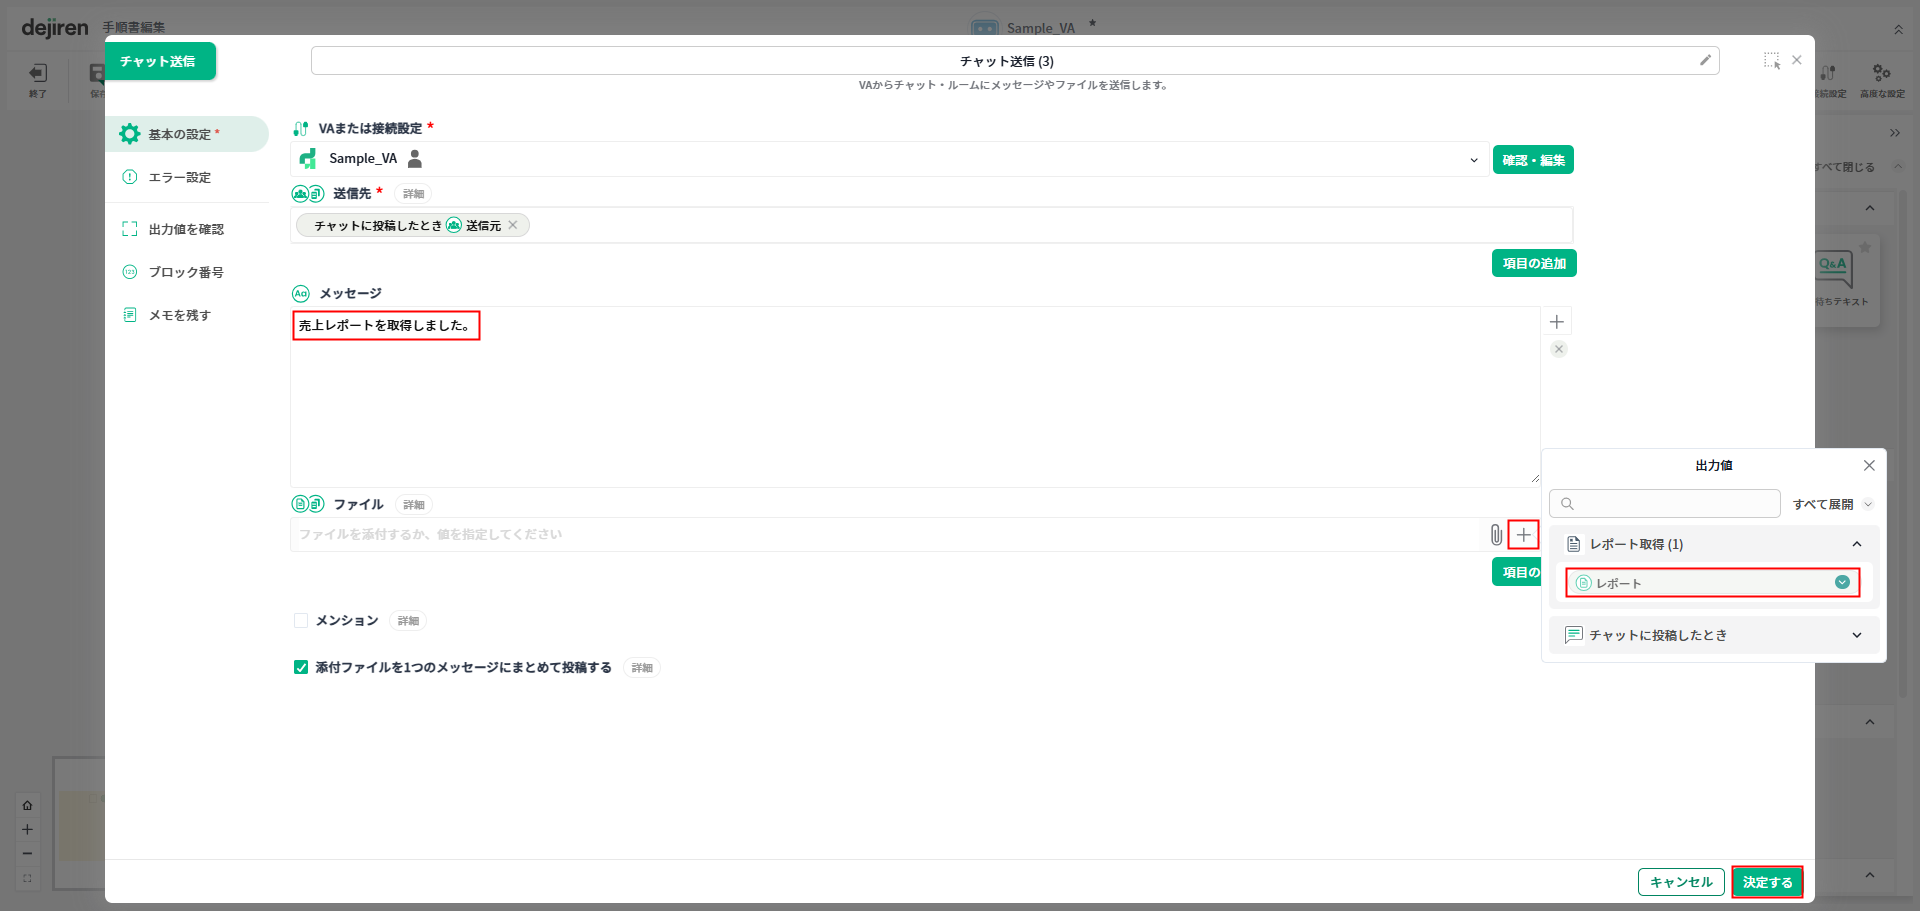1920x911 pixels.
Task: Select 出力値を確認 in the side menu
Action: coord(186,229)
